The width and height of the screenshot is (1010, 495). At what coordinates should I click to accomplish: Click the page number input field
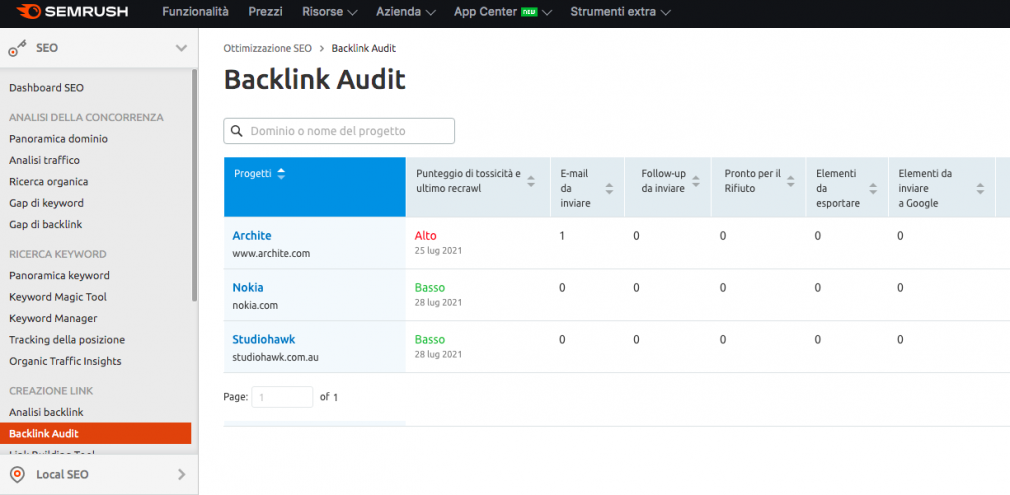[282, 397]
